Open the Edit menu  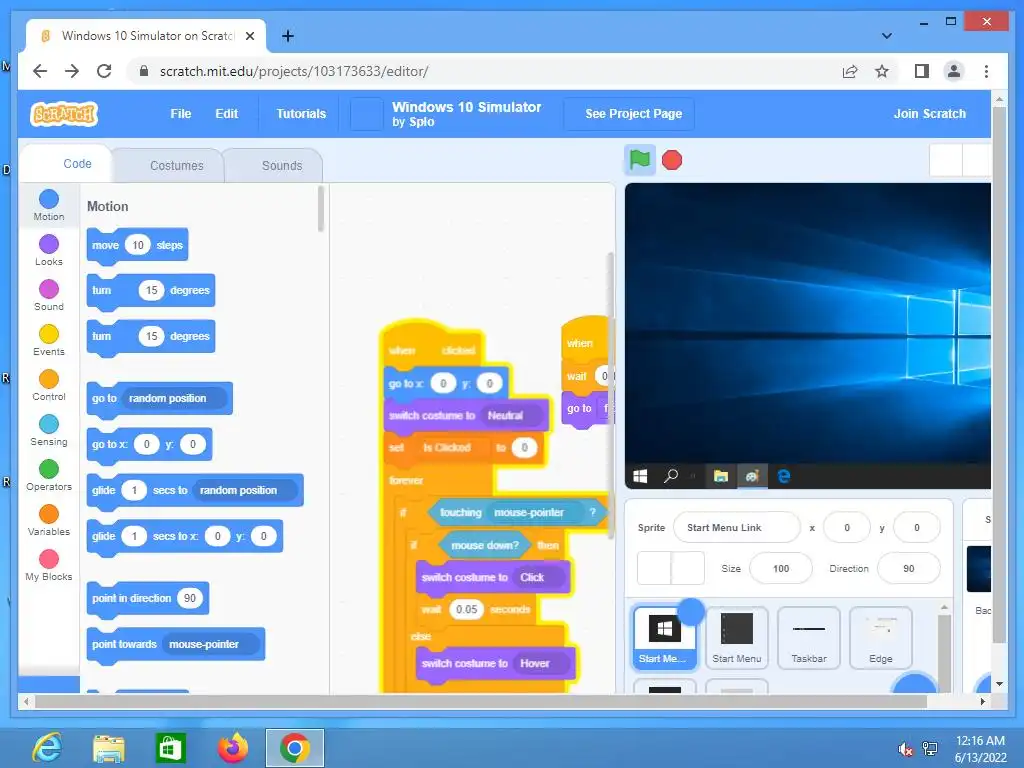pos(227,114)
